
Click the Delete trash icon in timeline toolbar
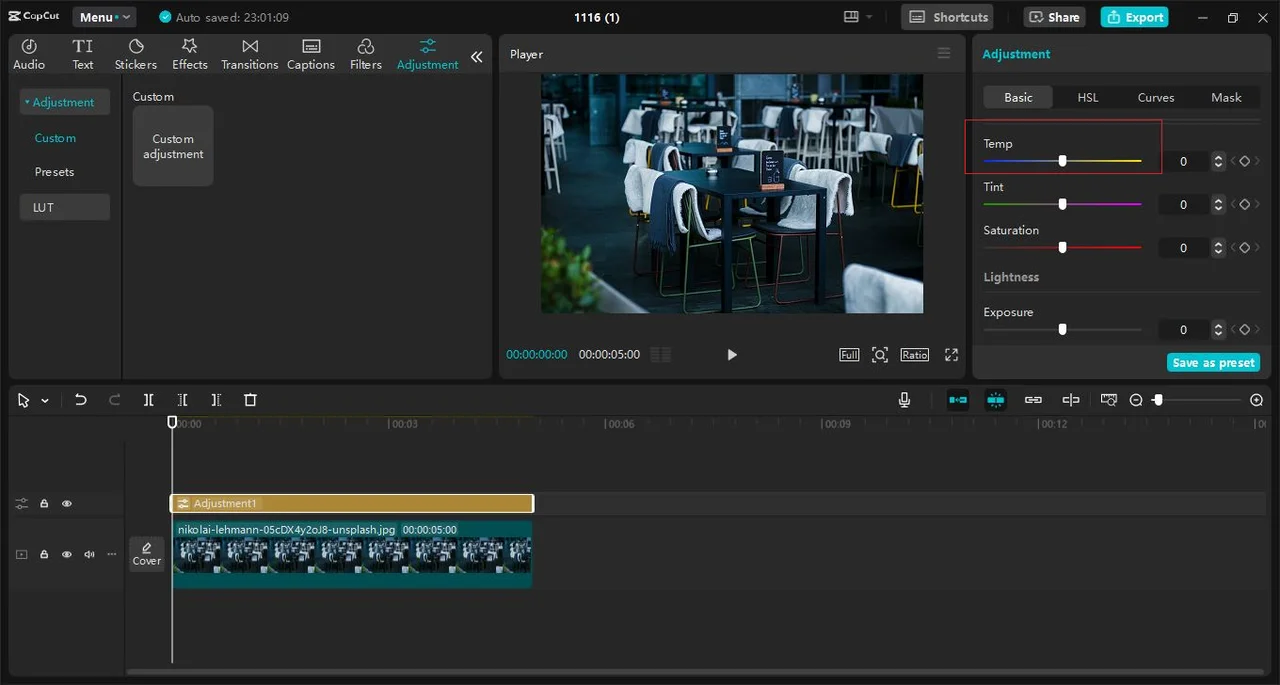[x=250, y=400]
